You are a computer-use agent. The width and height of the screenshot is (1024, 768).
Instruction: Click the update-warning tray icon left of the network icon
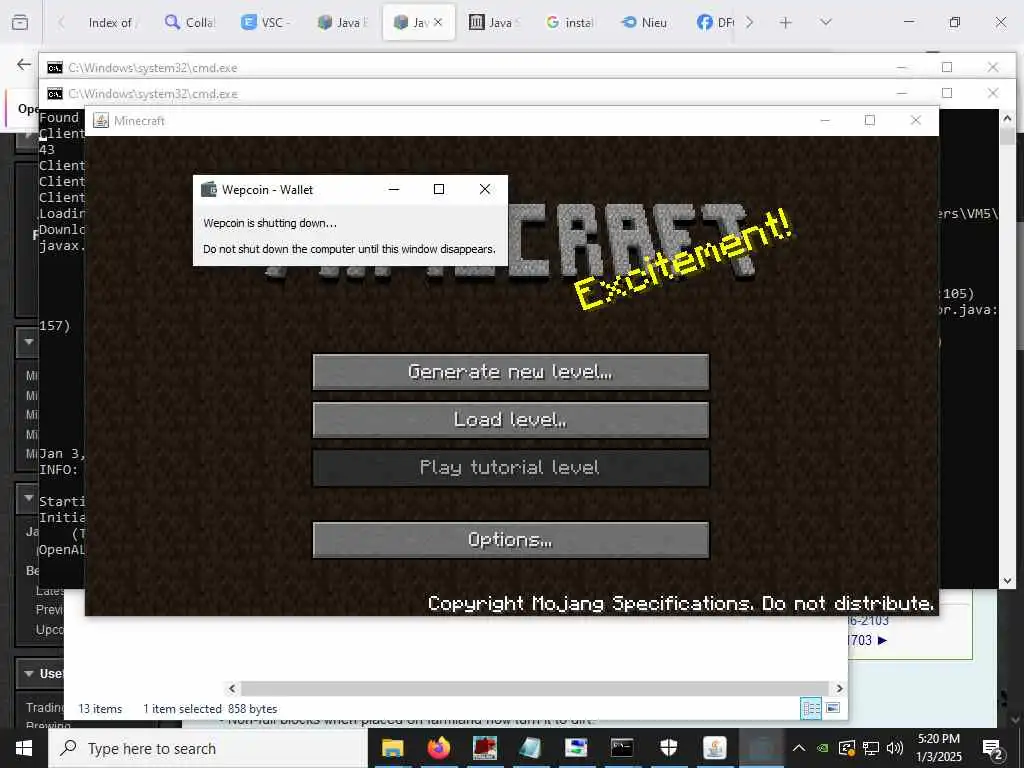click(847, 748)
